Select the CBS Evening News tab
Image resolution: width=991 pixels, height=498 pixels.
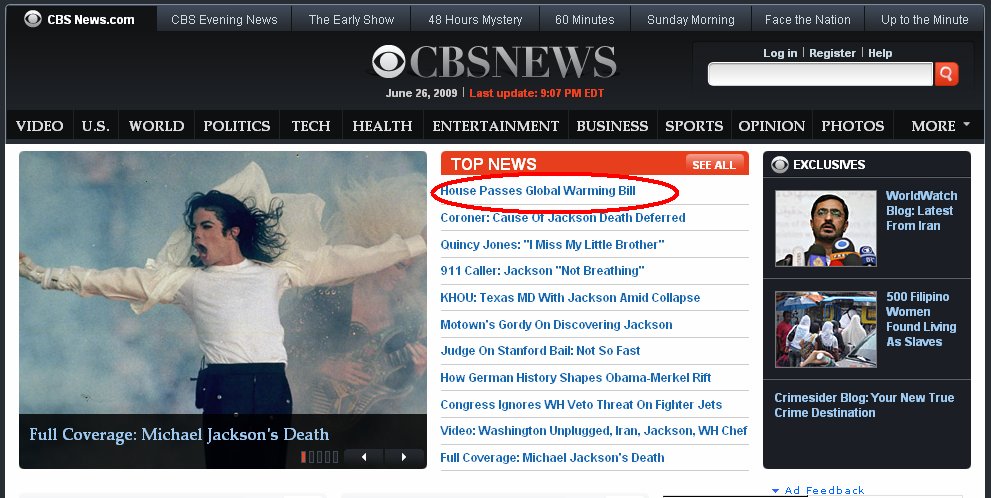[x=224, y=20]
